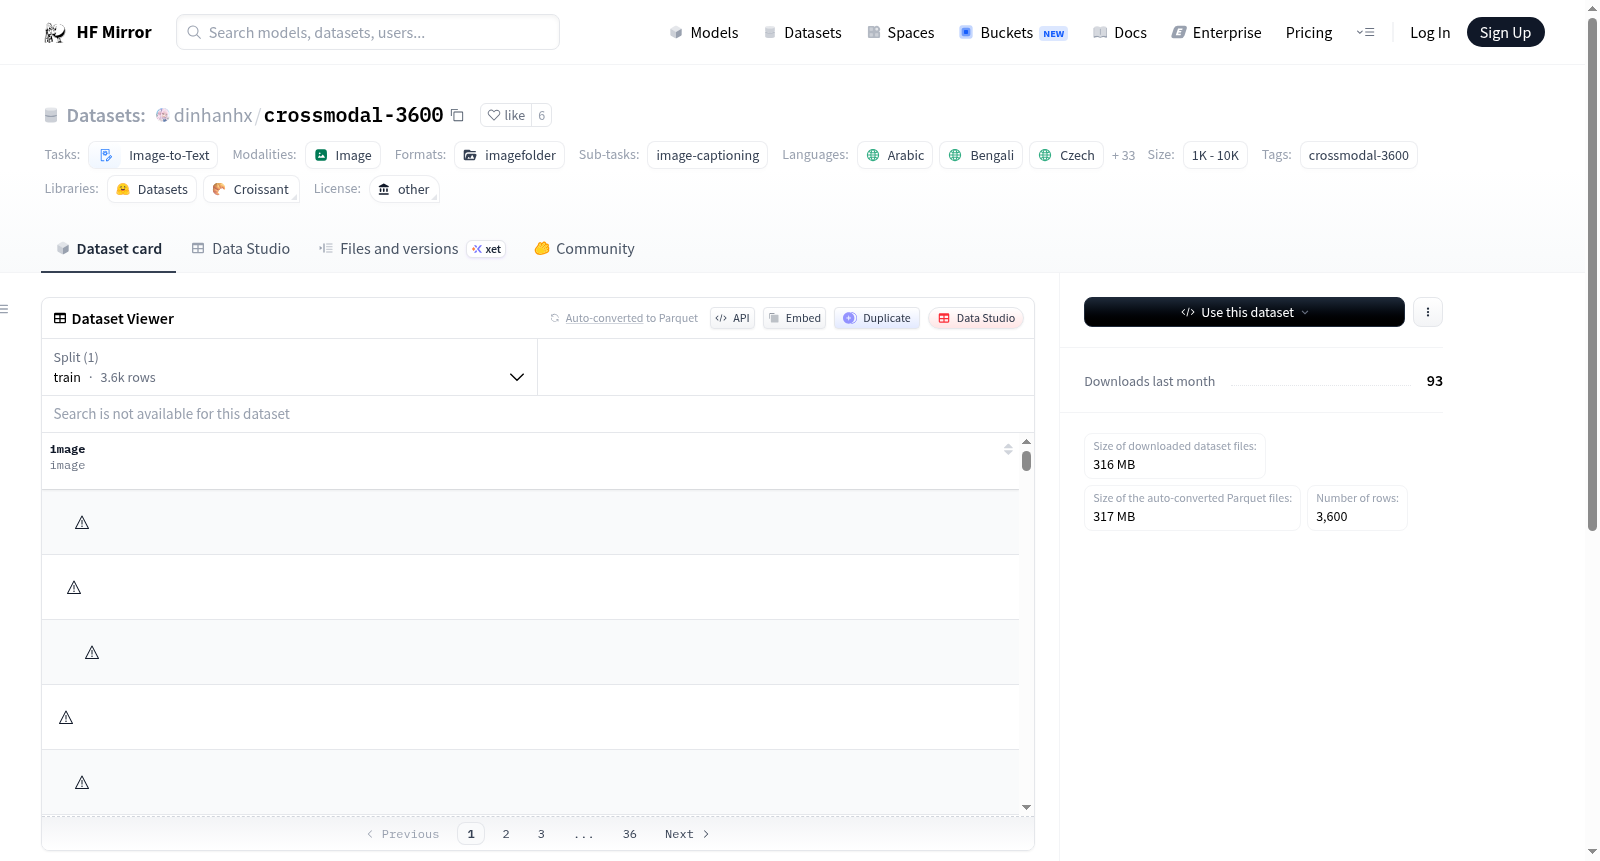Click the Image-to-Text task tag

pos(153,155)
